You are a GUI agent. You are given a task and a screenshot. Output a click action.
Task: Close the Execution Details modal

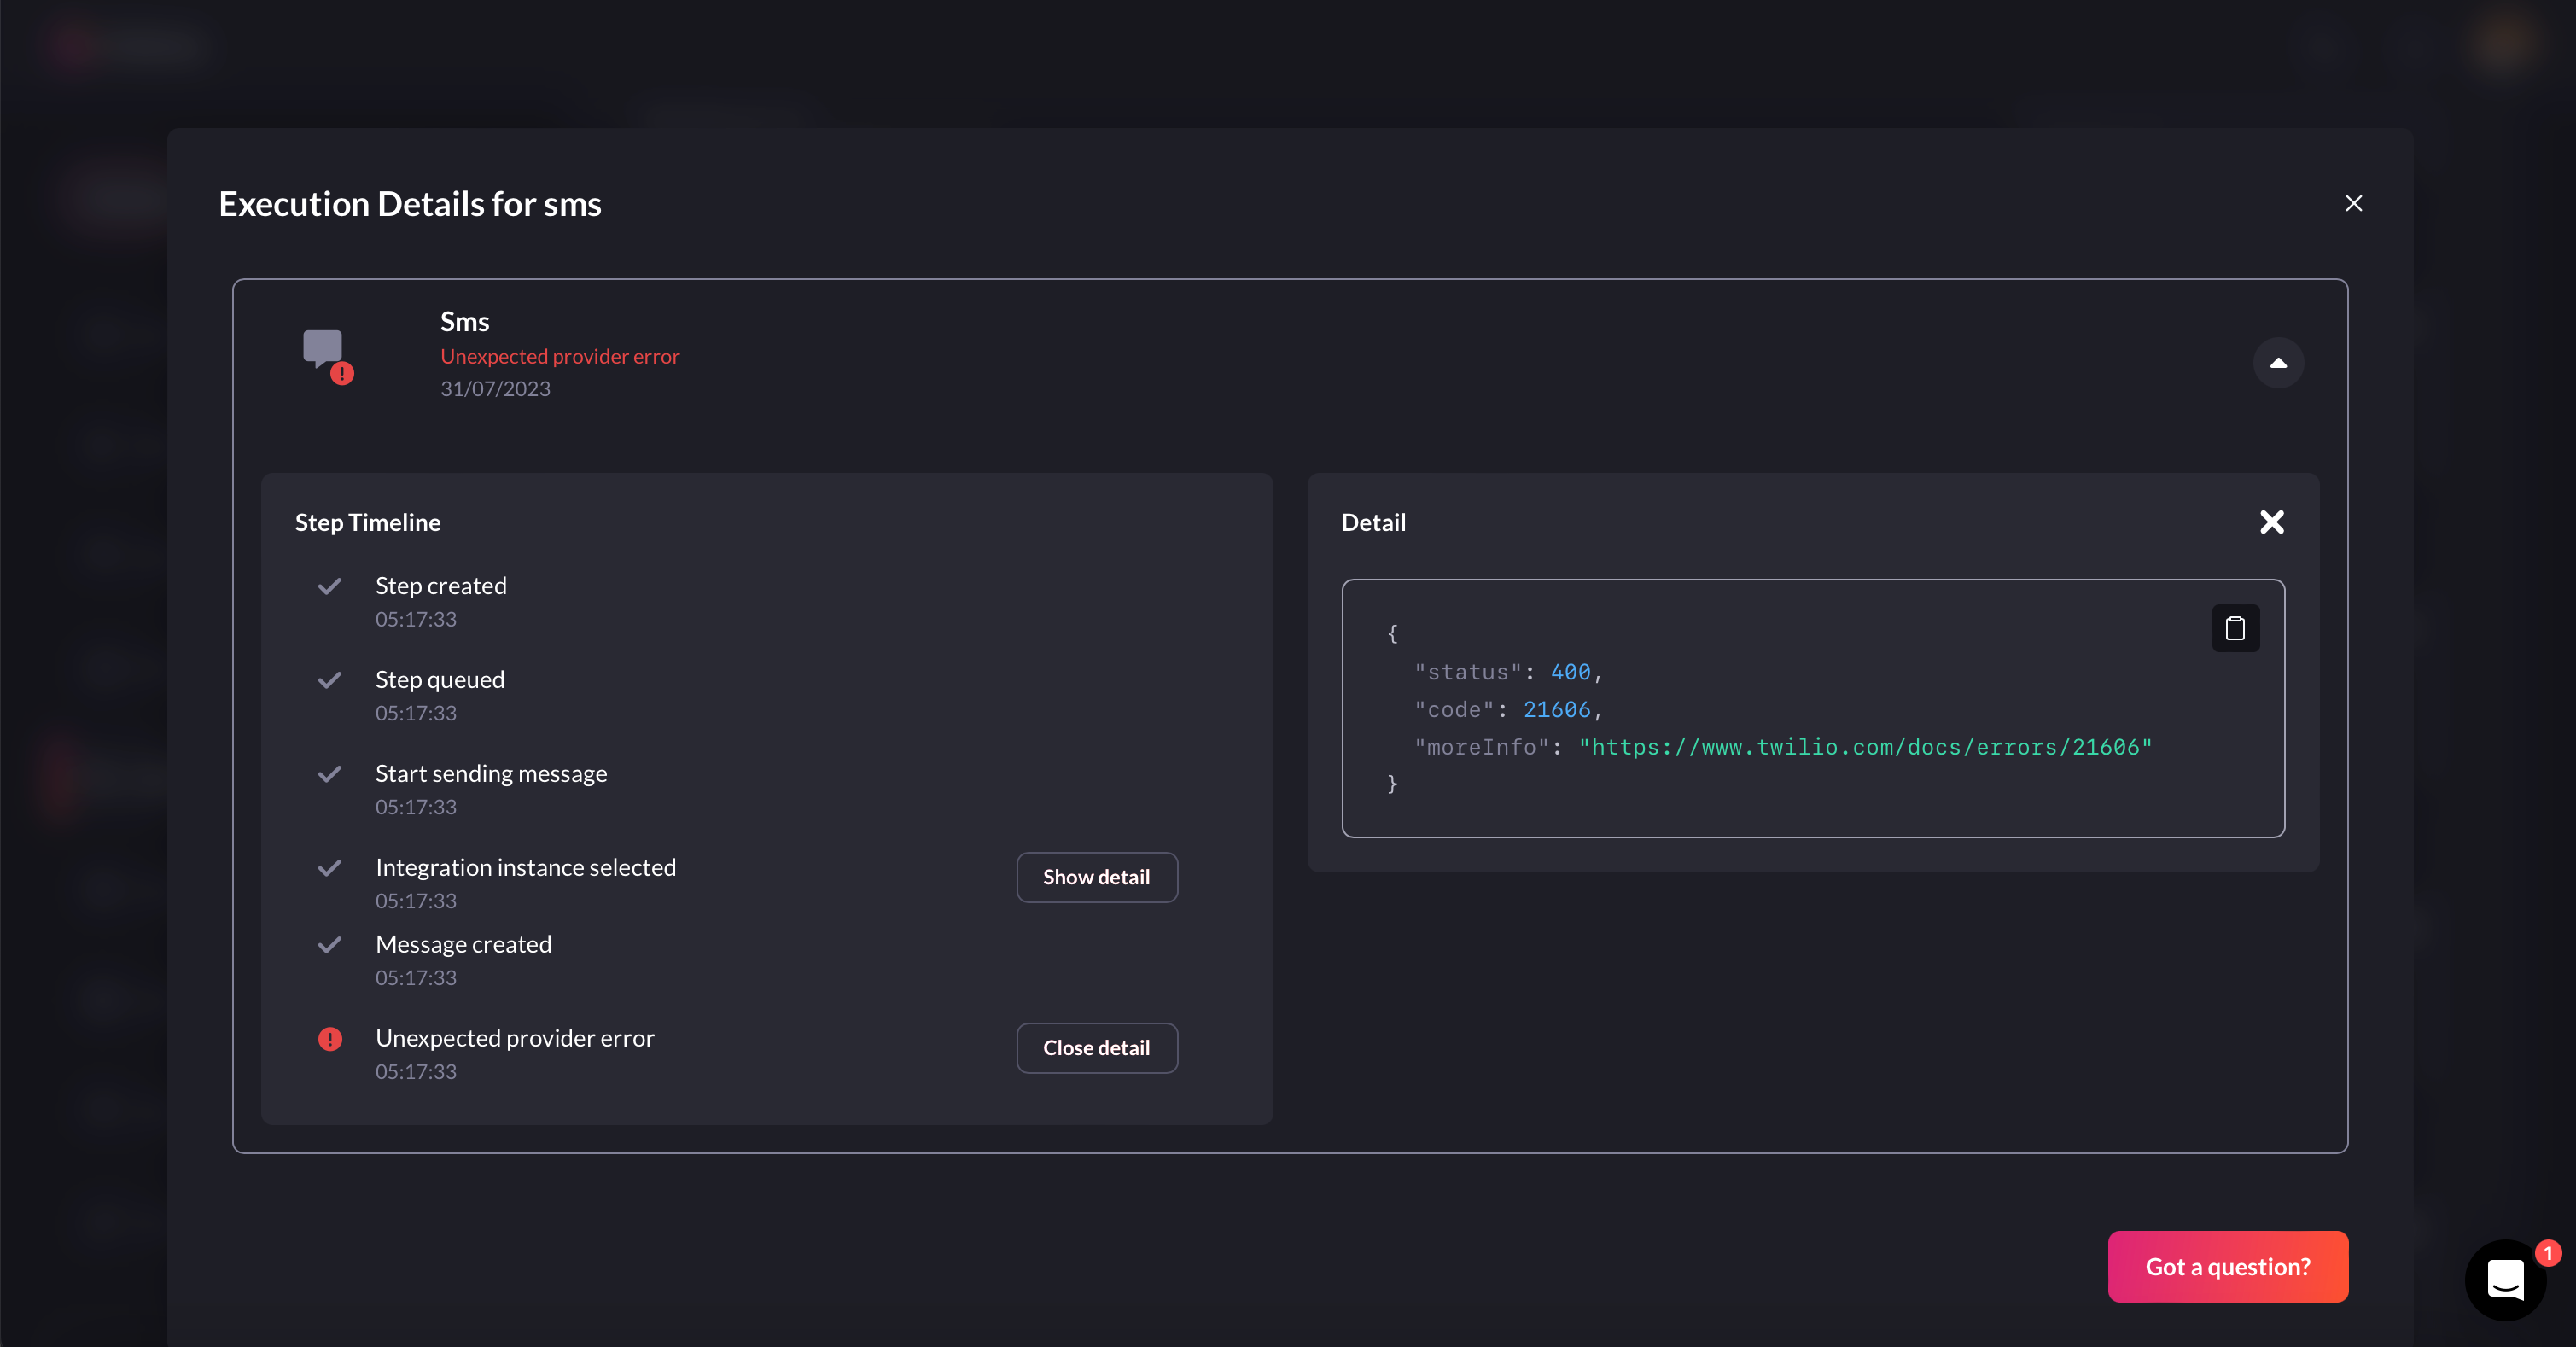[2353, 203]
